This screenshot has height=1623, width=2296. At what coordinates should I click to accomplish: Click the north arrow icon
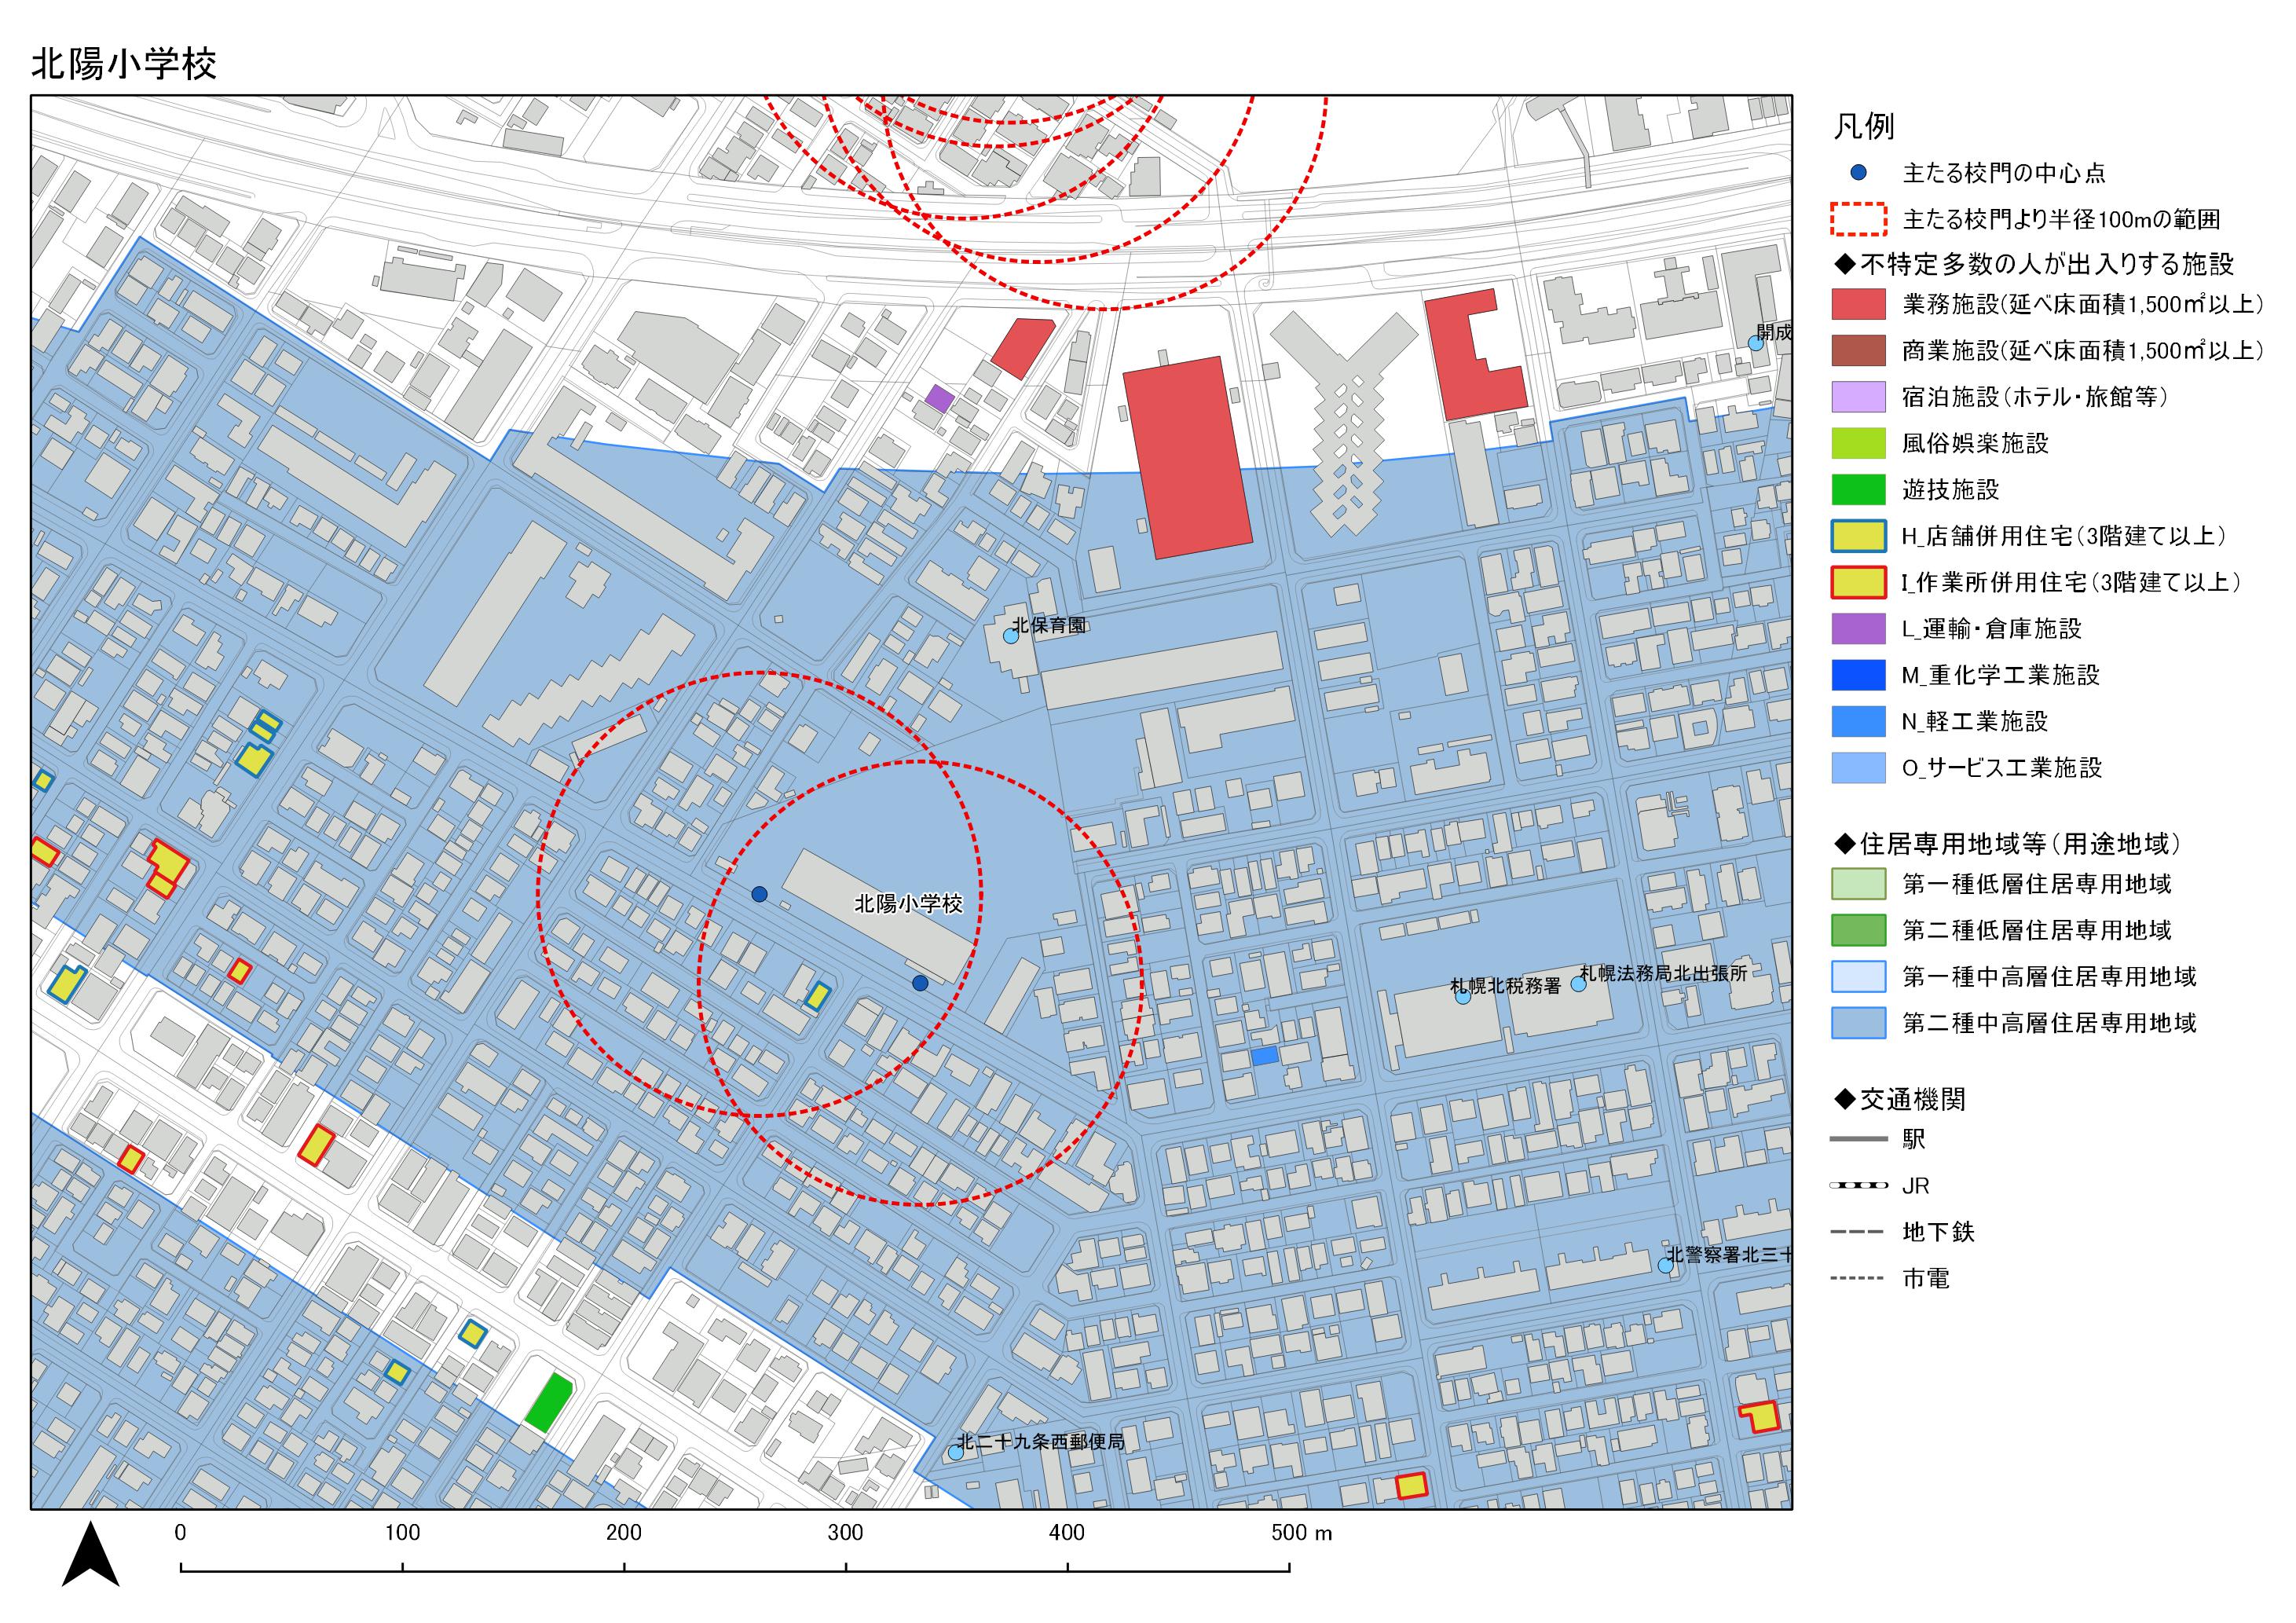coord(91,1554)
